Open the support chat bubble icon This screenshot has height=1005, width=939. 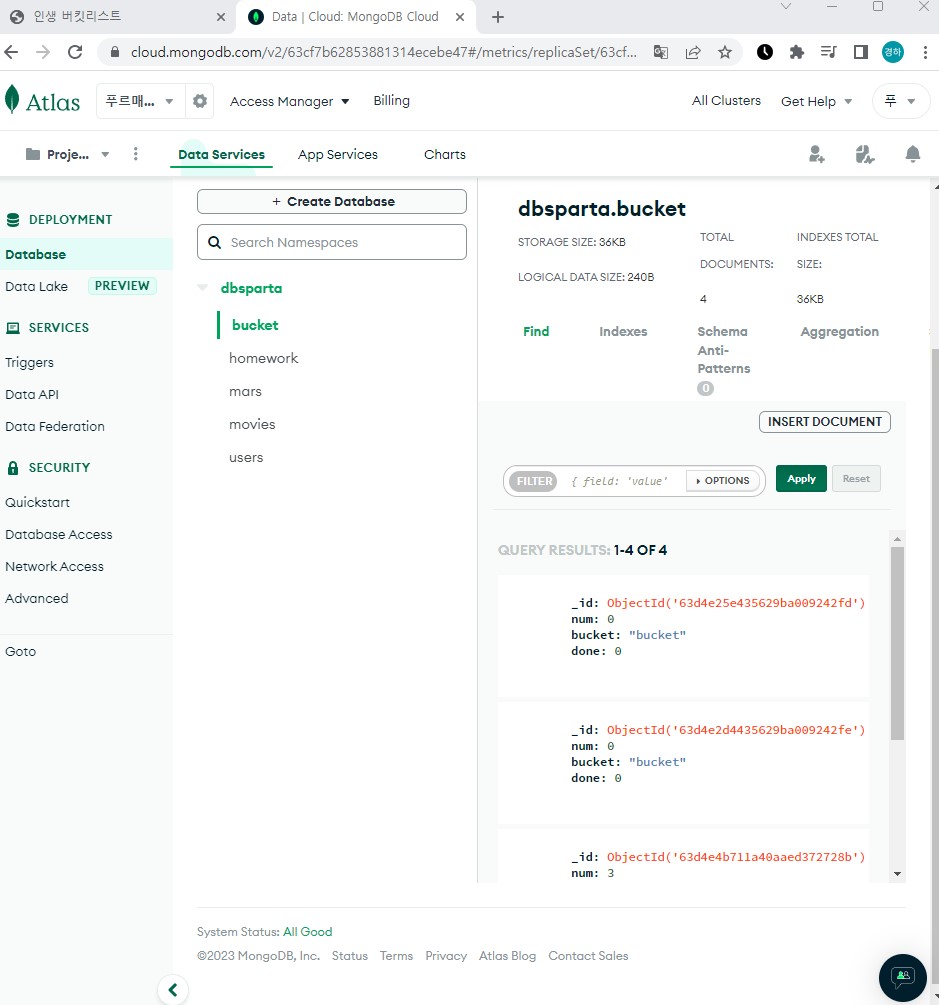pyautogui.click(x=902, y=977)
